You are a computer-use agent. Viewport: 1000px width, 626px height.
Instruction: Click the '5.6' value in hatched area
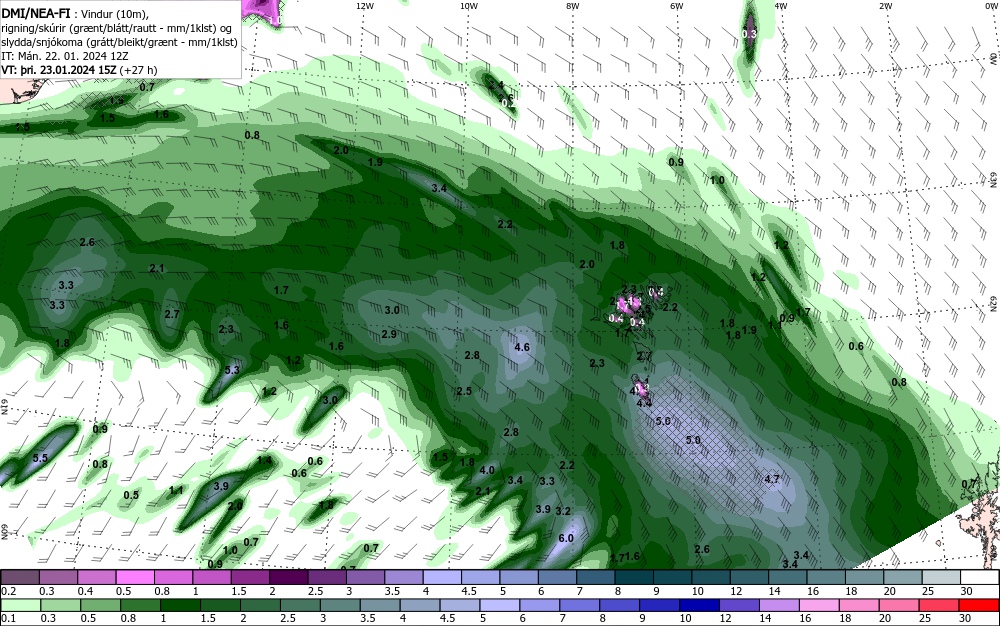pyautogui.click(x=663, y=421)
